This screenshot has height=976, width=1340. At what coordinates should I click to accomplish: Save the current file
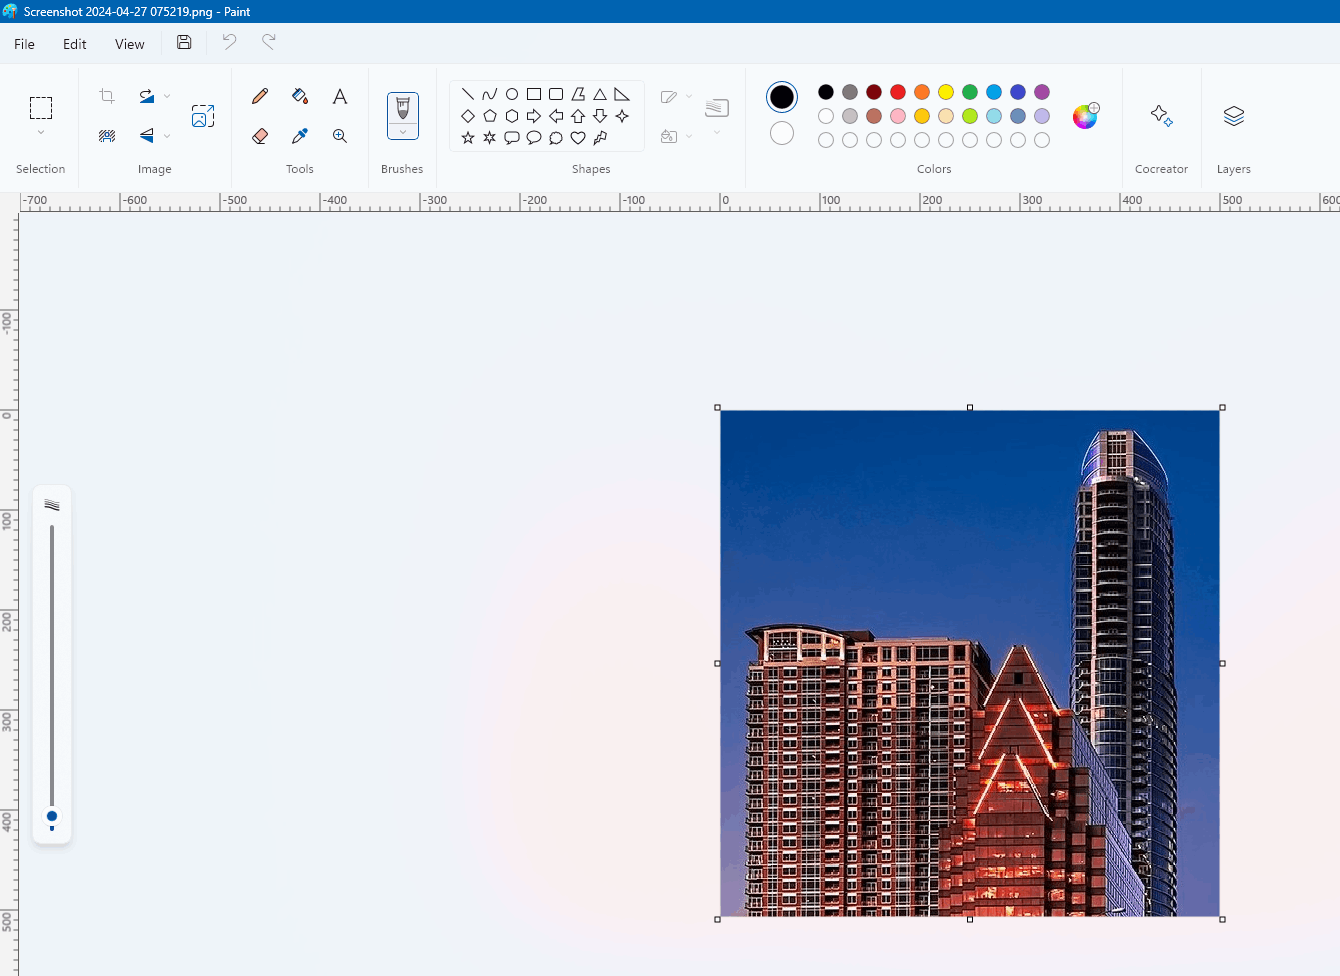[183, 42]
